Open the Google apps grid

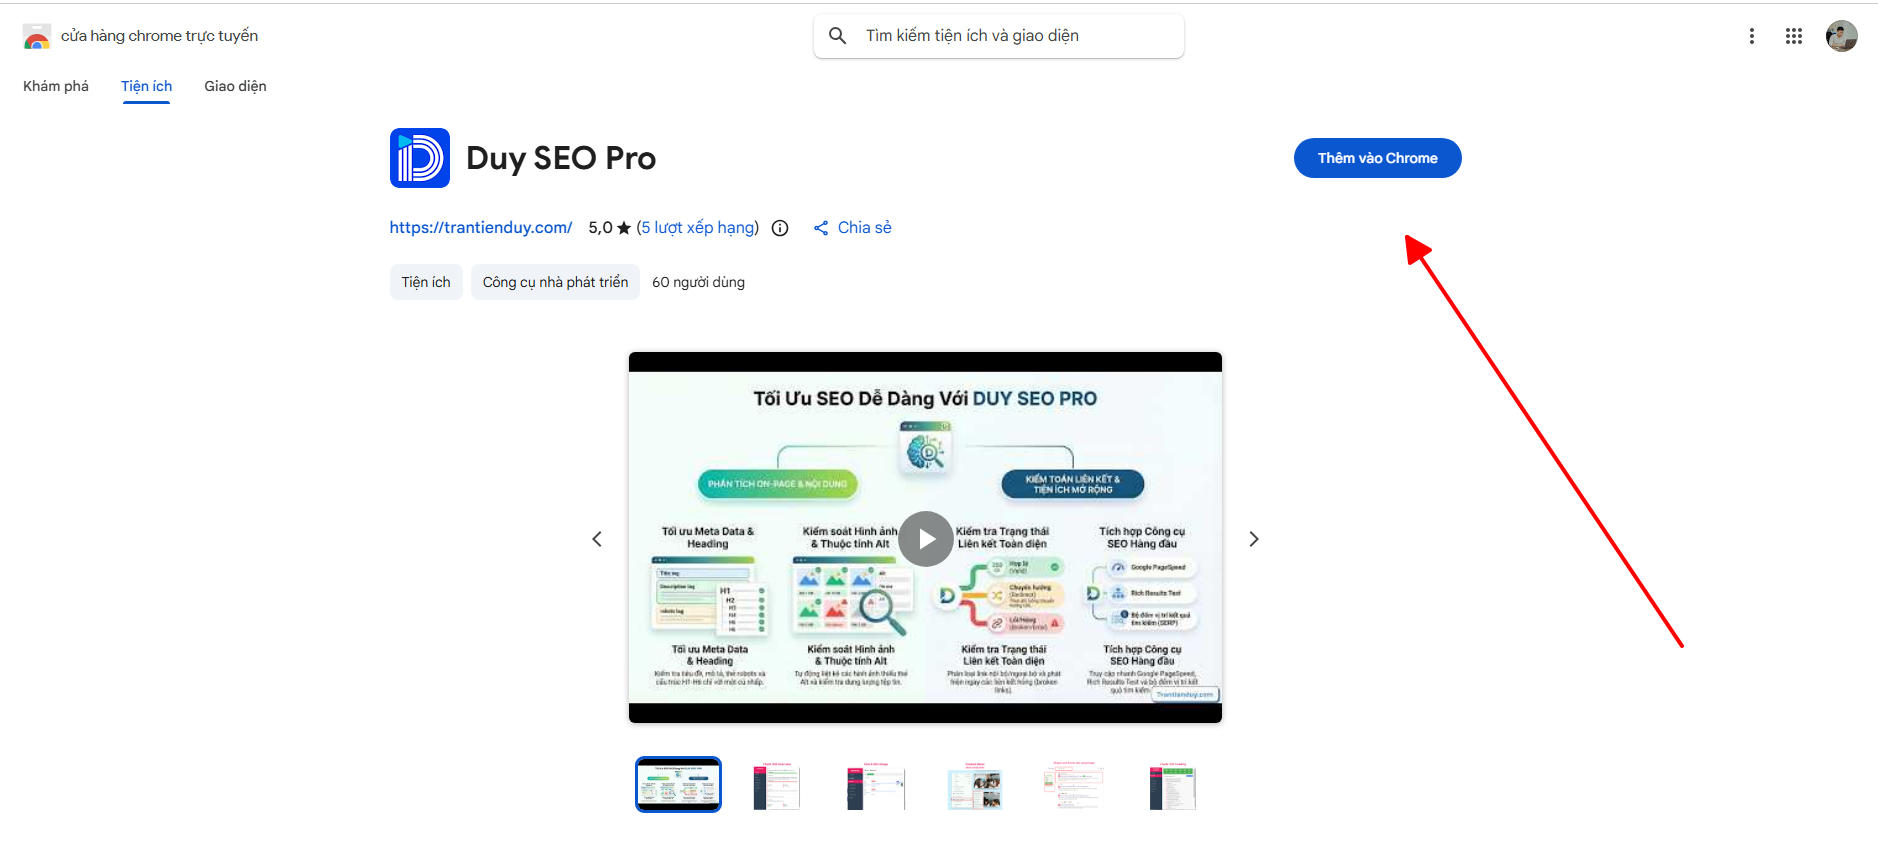pos(1794,36)
